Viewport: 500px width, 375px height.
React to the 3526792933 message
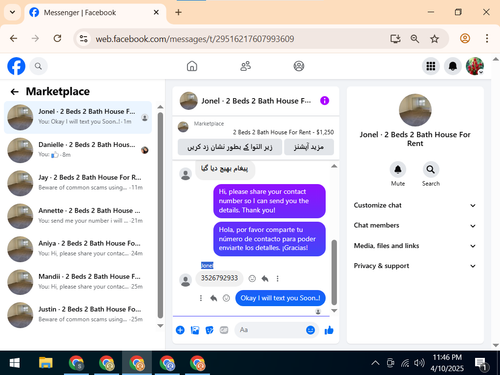tap(252, 279)
